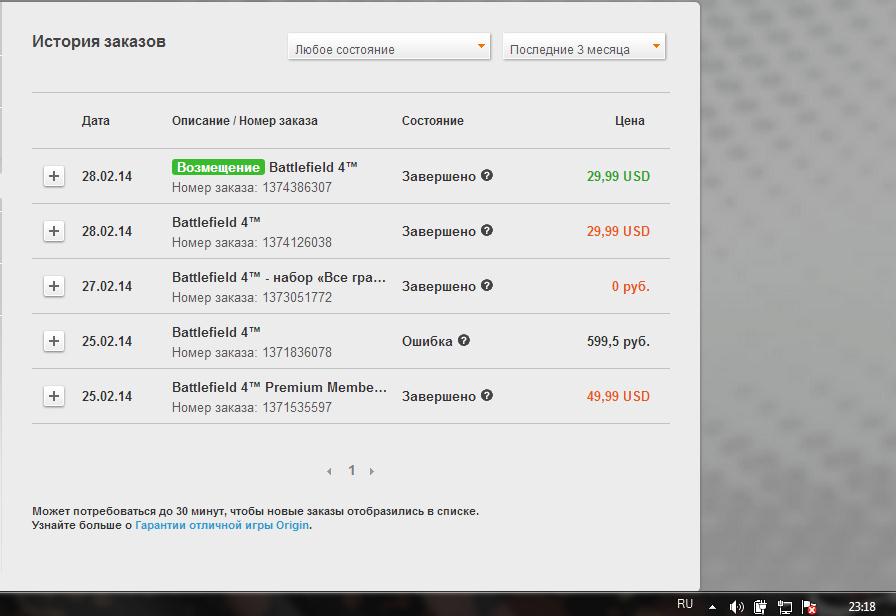Click the 'История заказов' heading
Viewport: 896px width, 616px height.
tap(99, 41)
